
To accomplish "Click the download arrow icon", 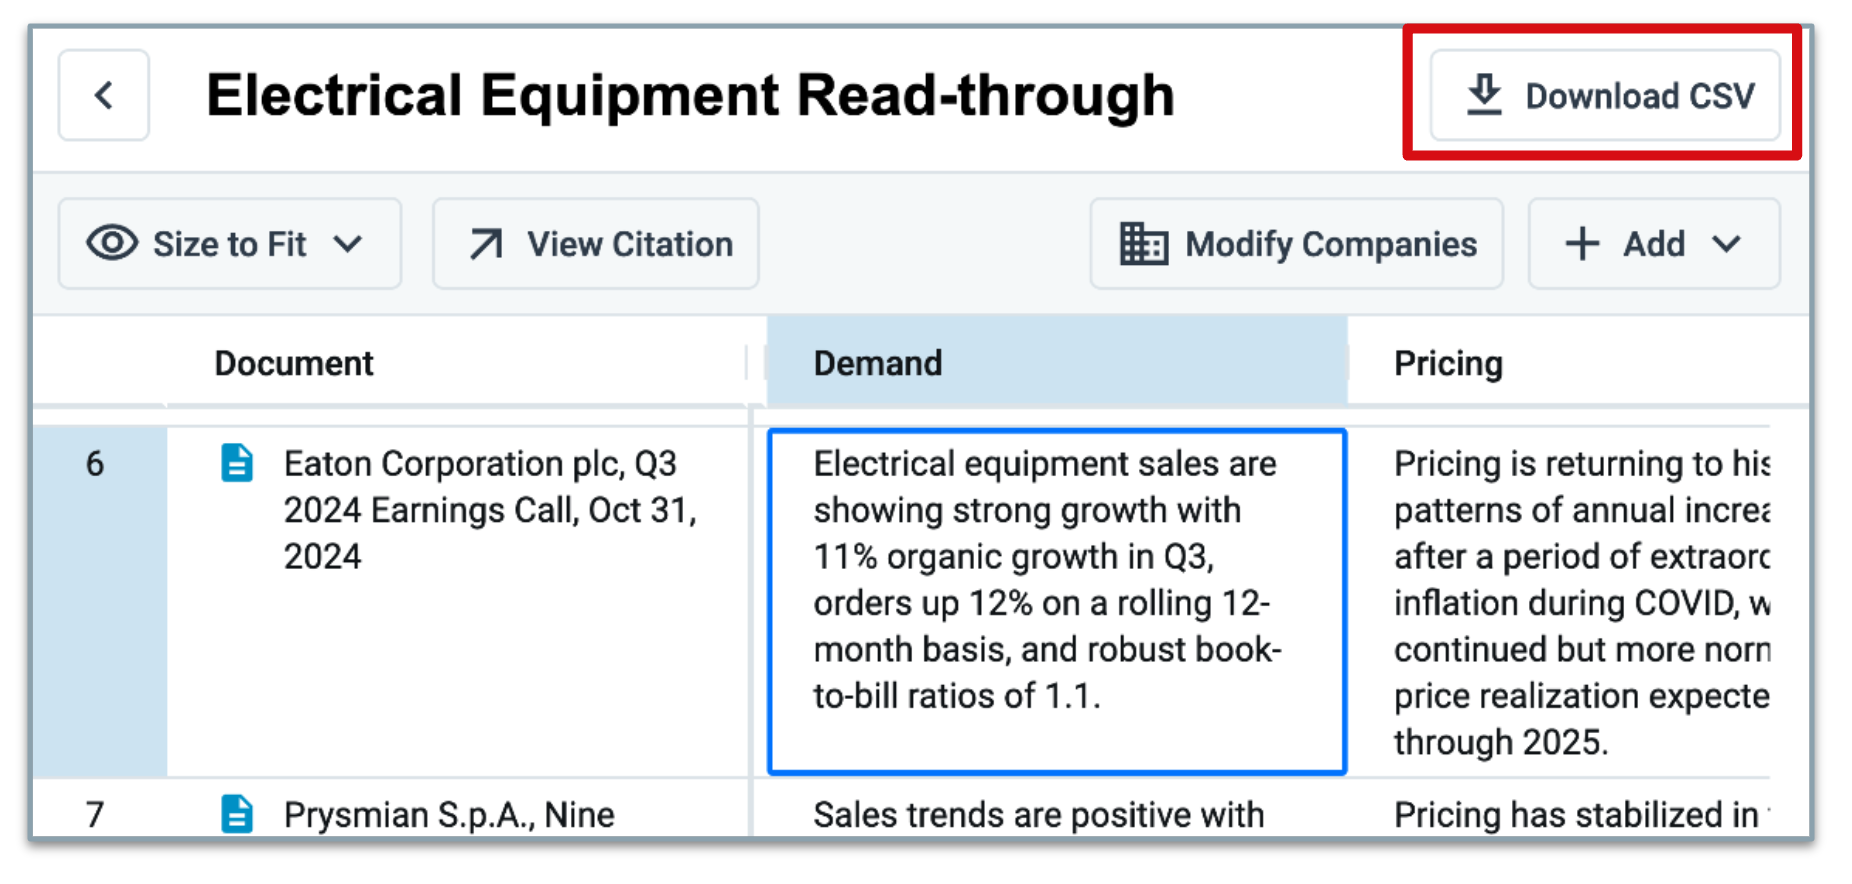I will pos(1484,95).
